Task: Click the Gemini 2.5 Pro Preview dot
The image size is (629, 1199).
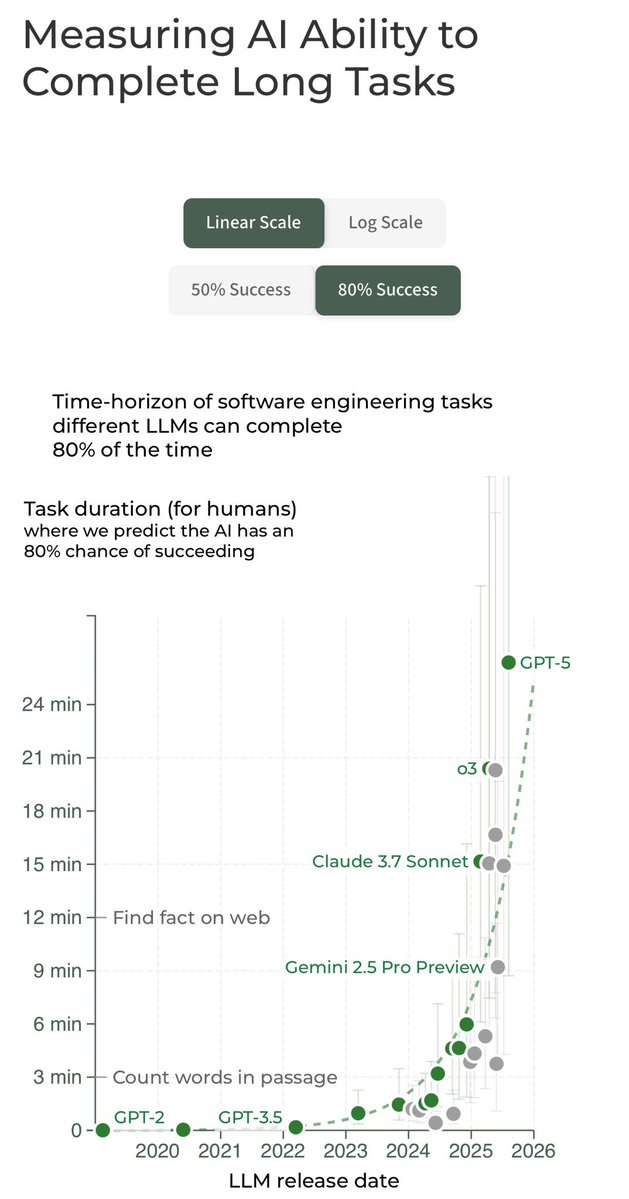Action: click(x=498, y=967)
